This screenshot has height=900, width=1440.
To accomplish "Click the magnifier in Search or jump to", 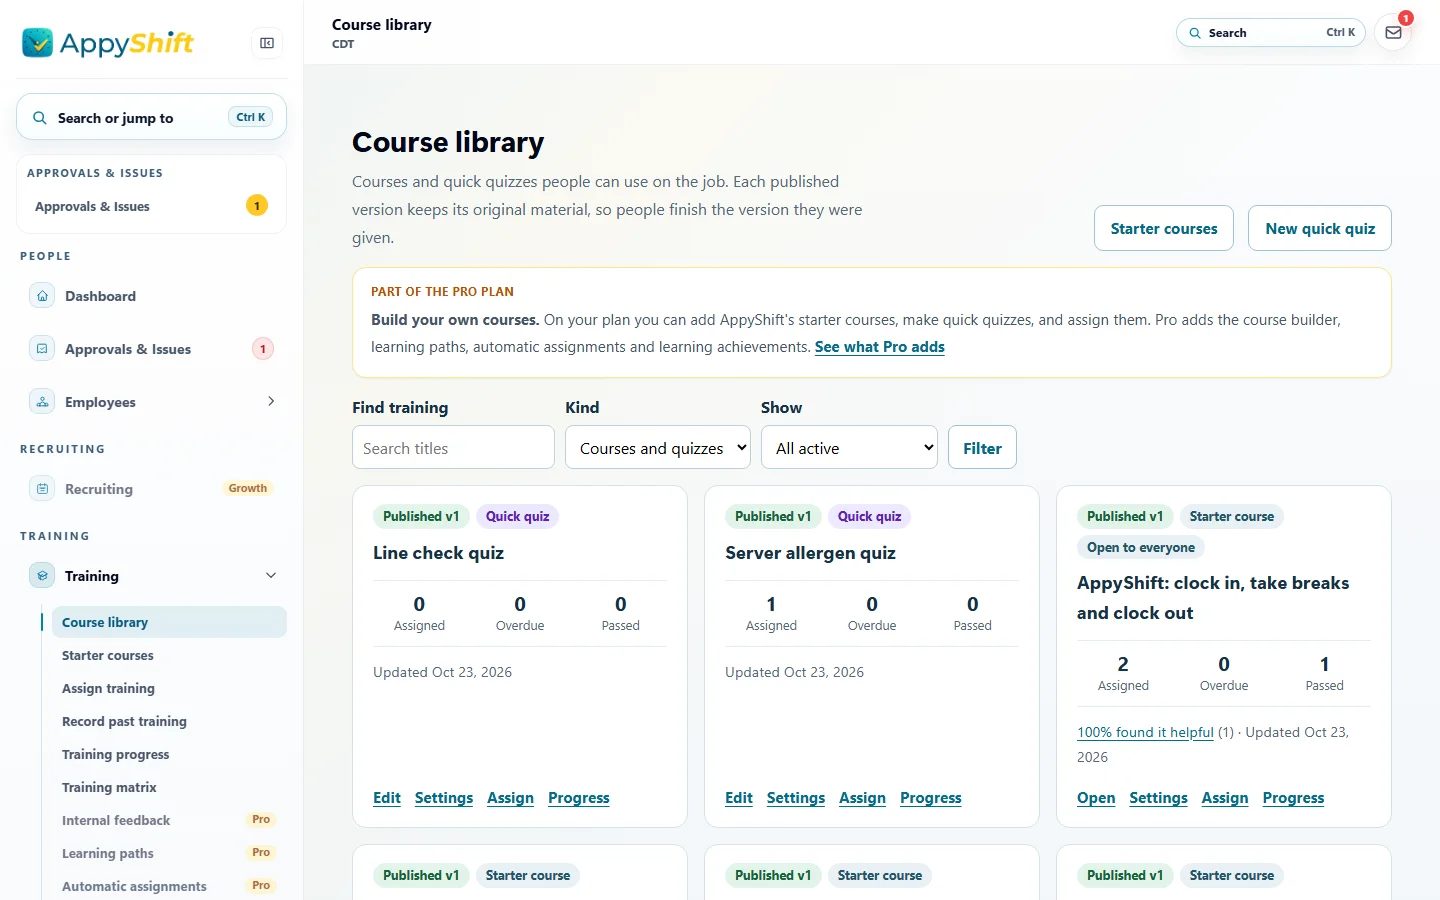I will coord(40,118).
